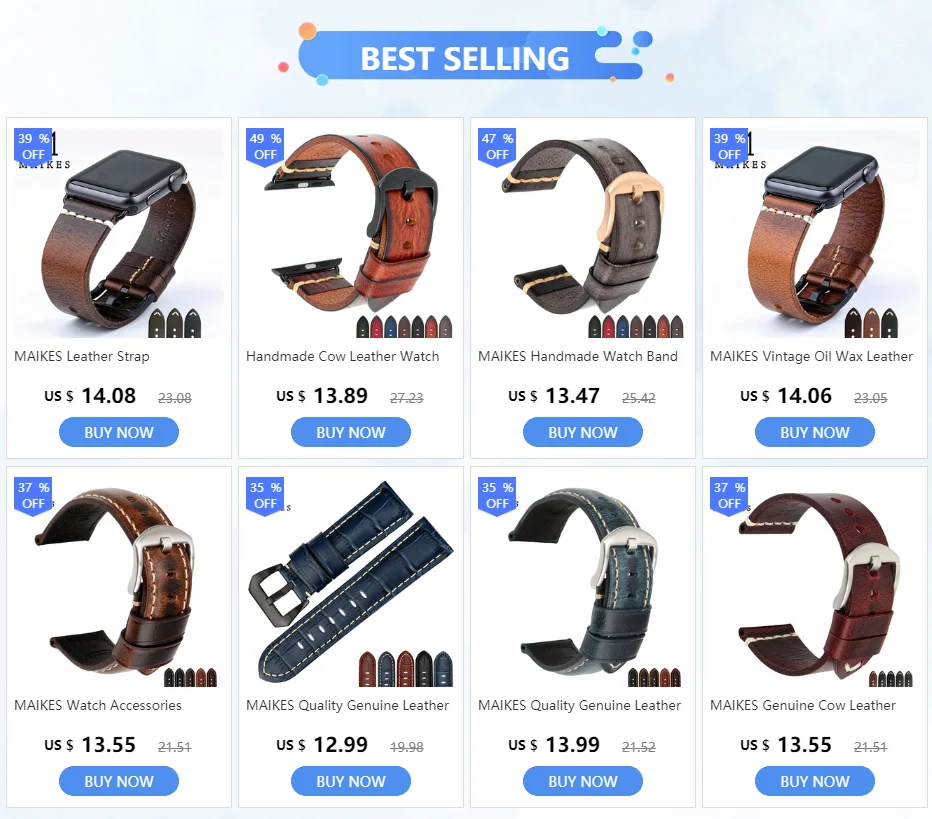Open the grey MAIKES Handmade Watch Band image
This screenshot has width=932, height=819.
point(582,232)
